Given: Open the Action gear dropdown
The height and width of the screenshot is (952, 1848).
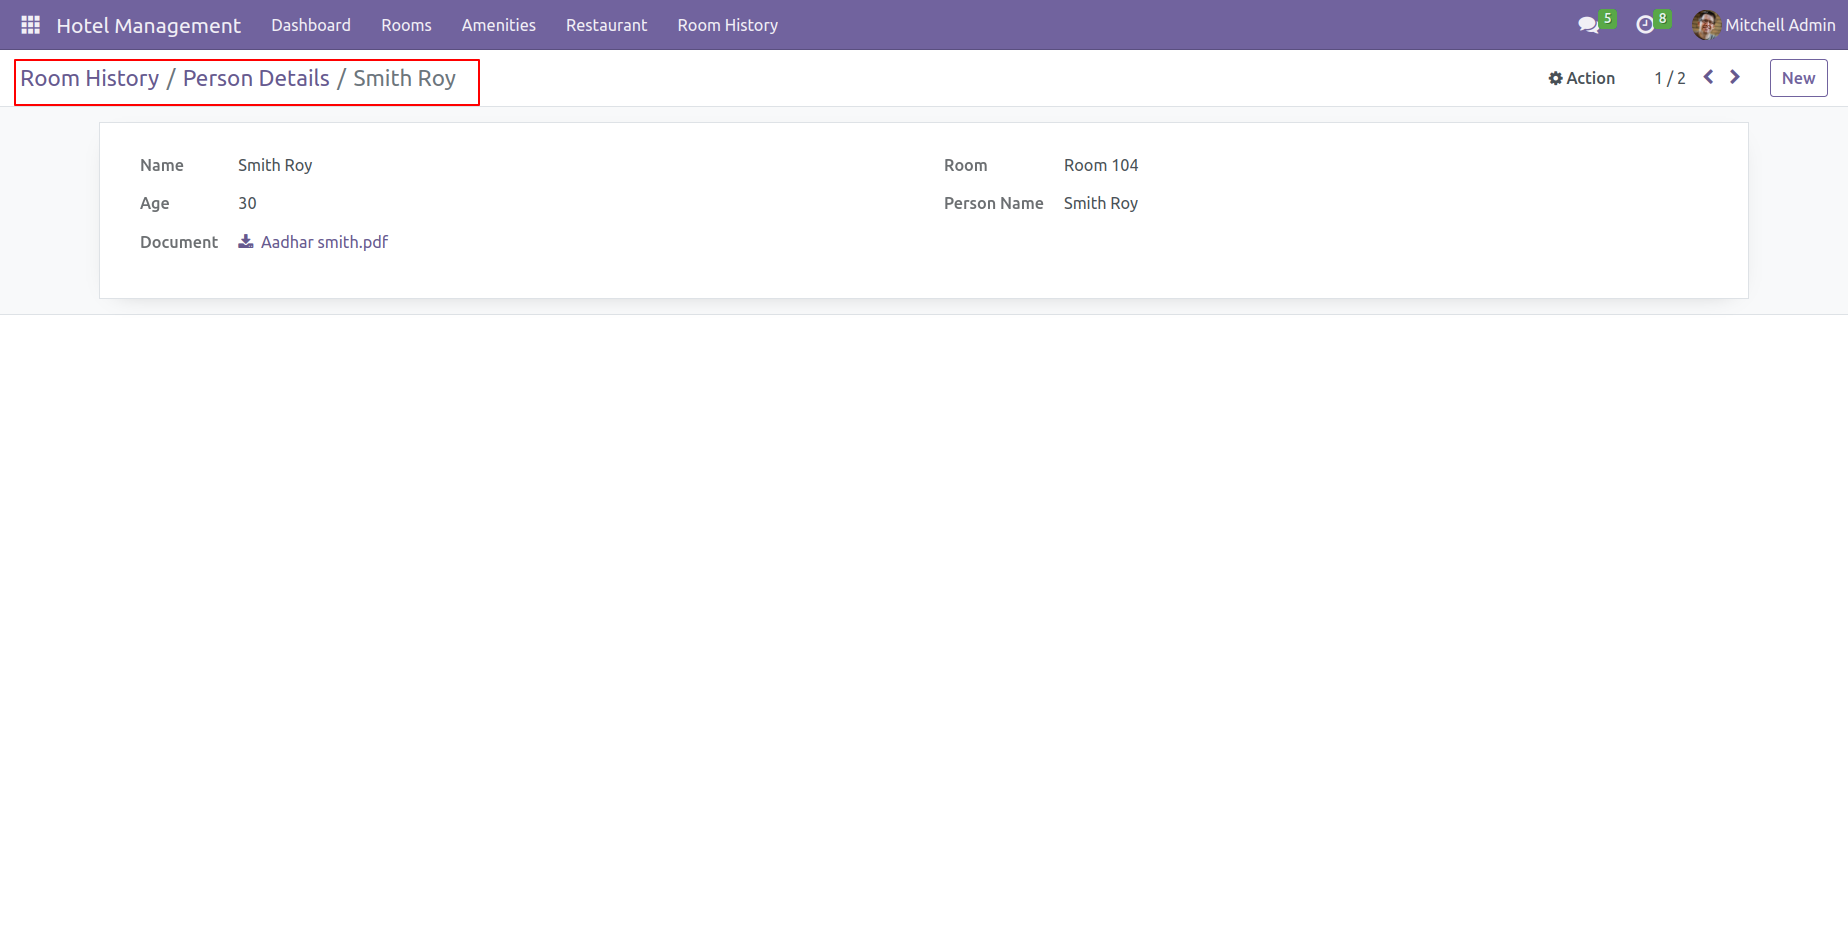Looking at the screenshot, I should tap(1581, 78).
